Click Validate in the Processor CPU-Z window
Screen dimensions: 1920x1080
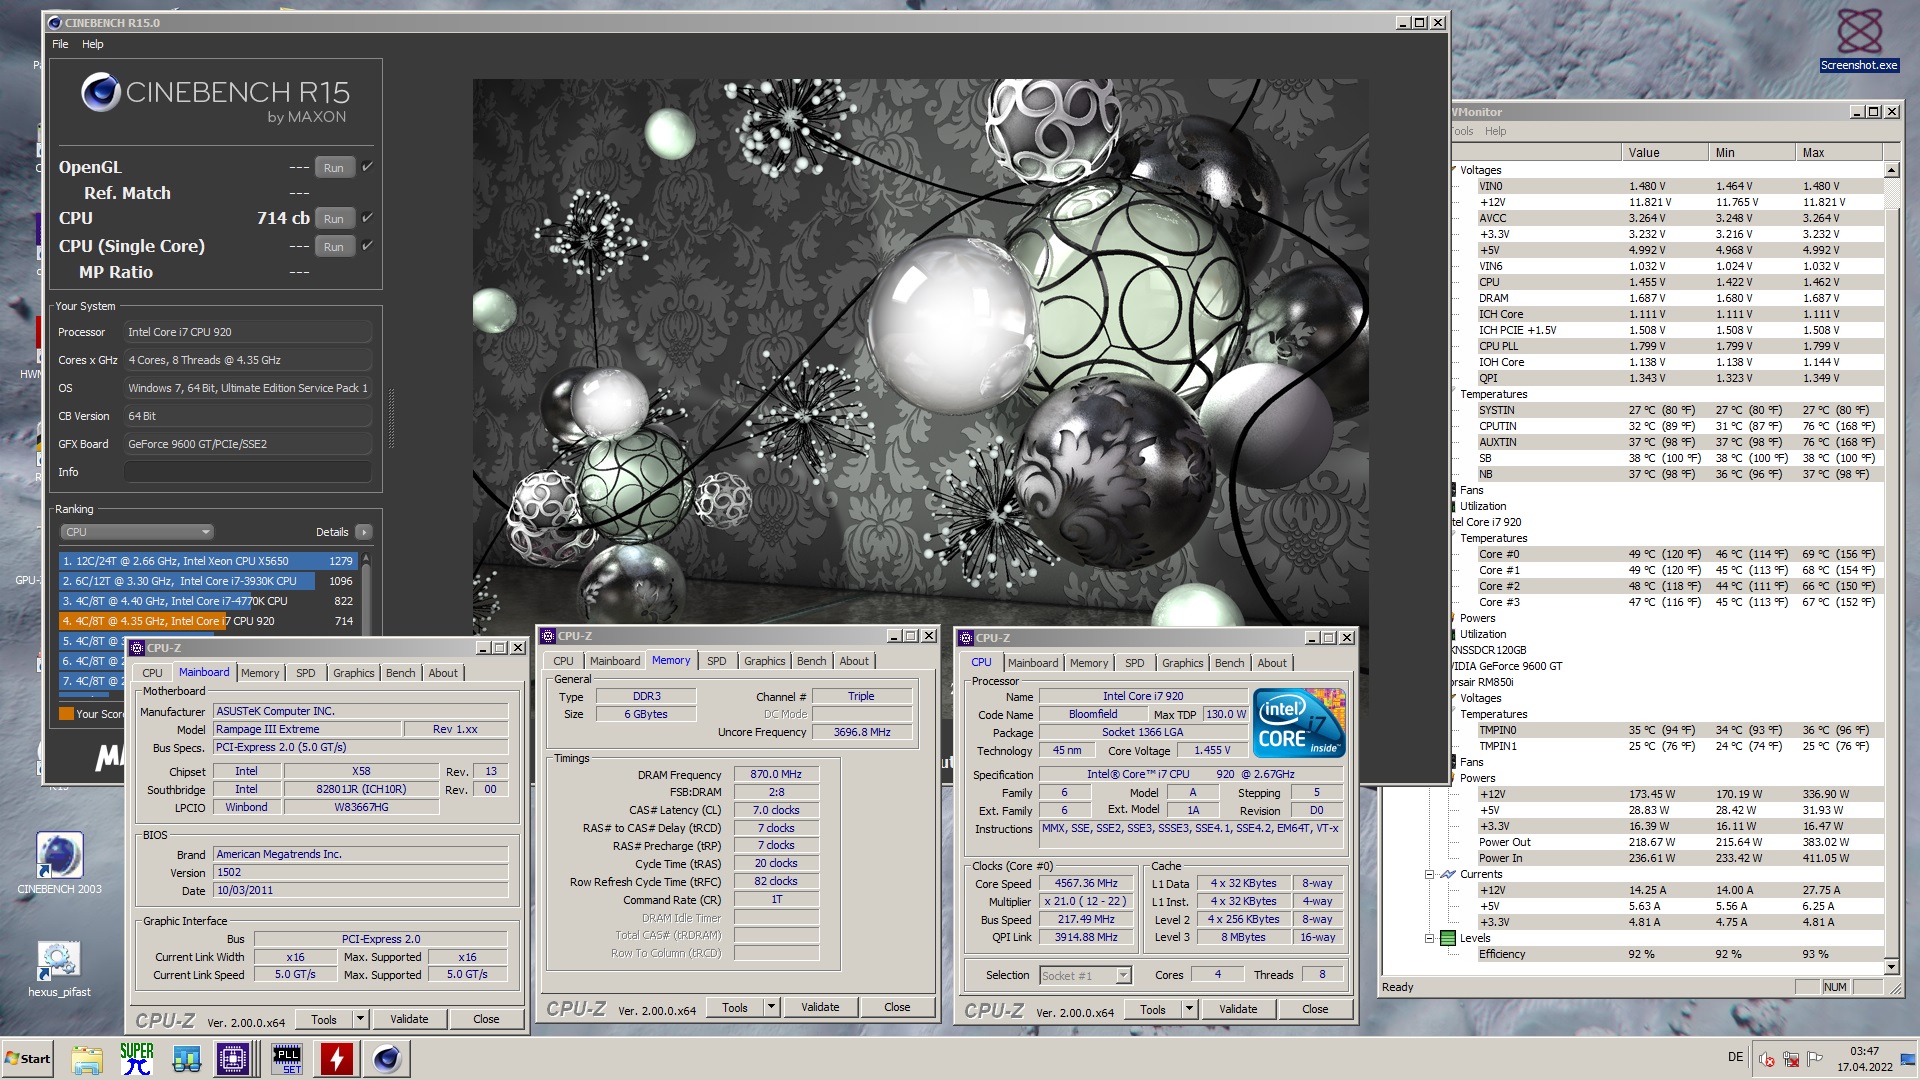(x=1237, y=1009)
